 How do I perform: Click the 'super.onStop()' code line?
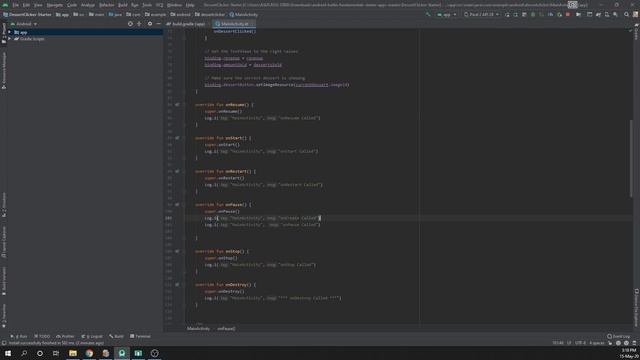tap(221, 258)
